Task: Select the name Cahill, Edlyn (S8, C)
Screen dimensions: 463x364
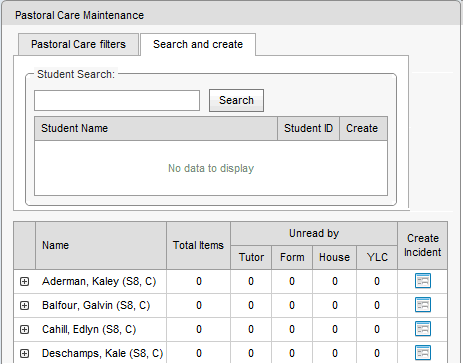Action: pos(89,330)
